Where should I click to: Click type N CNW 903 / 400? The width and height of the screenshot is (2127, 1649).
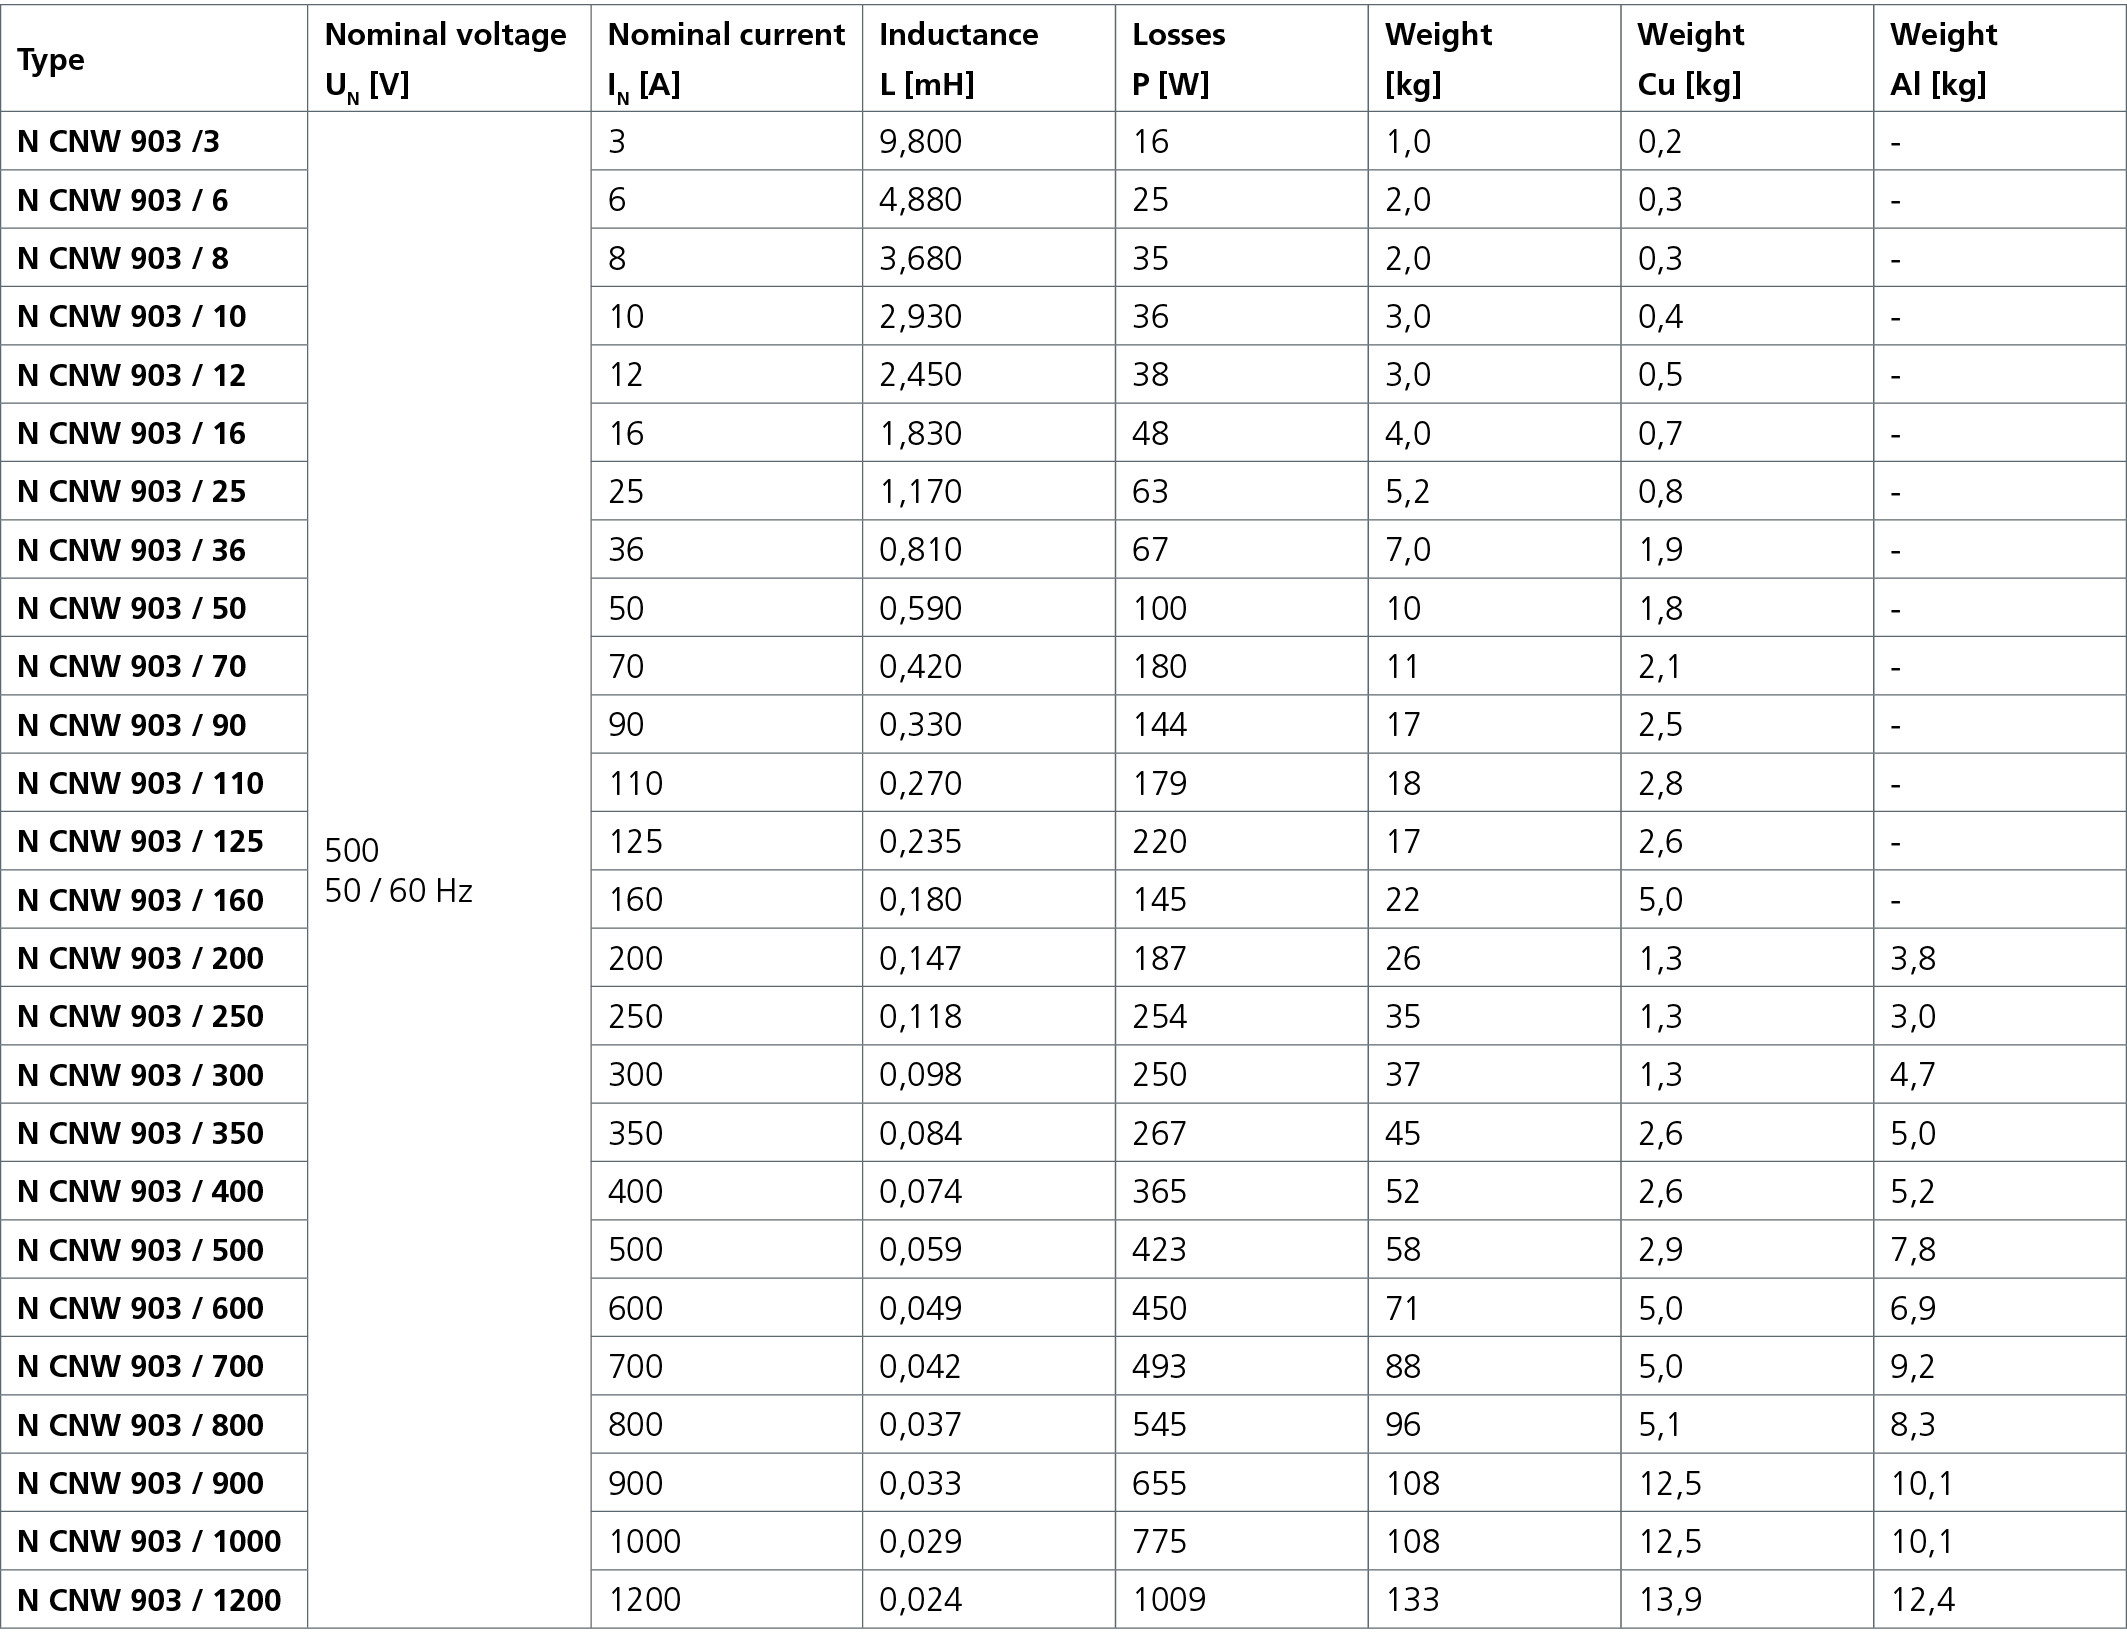(x=140, y=1191)
